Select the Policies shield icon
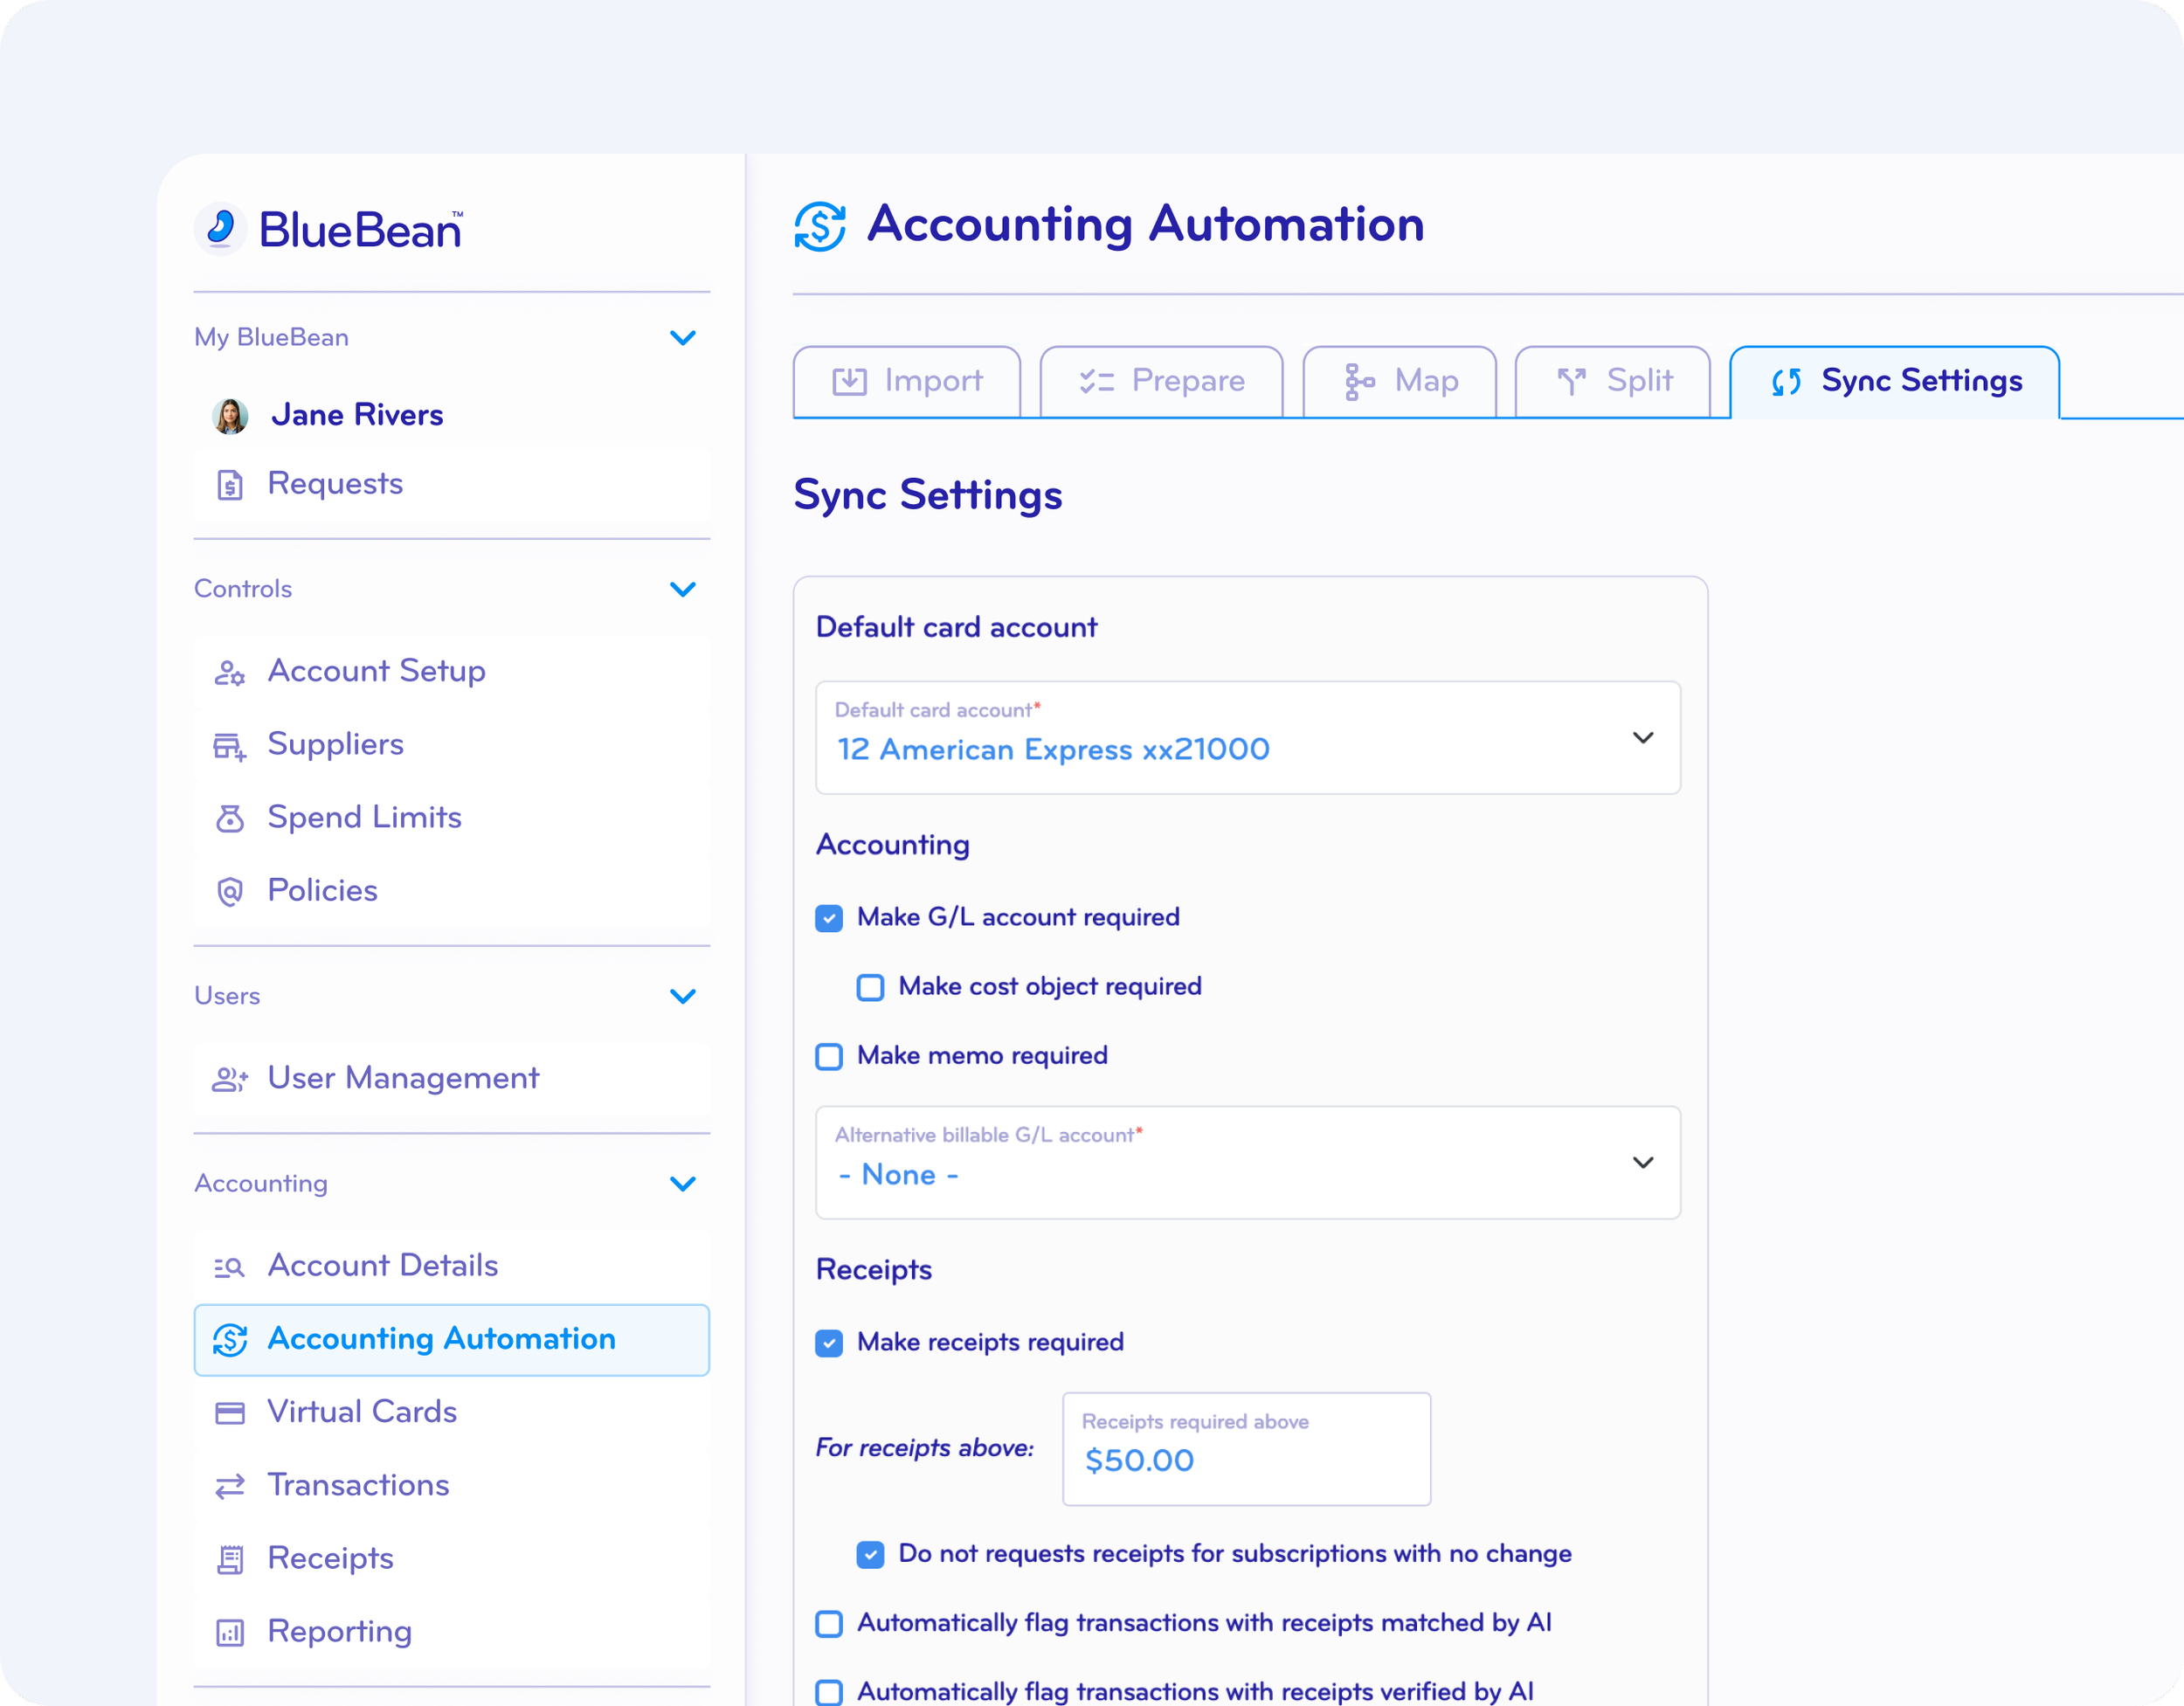 [x=230, y=891]
